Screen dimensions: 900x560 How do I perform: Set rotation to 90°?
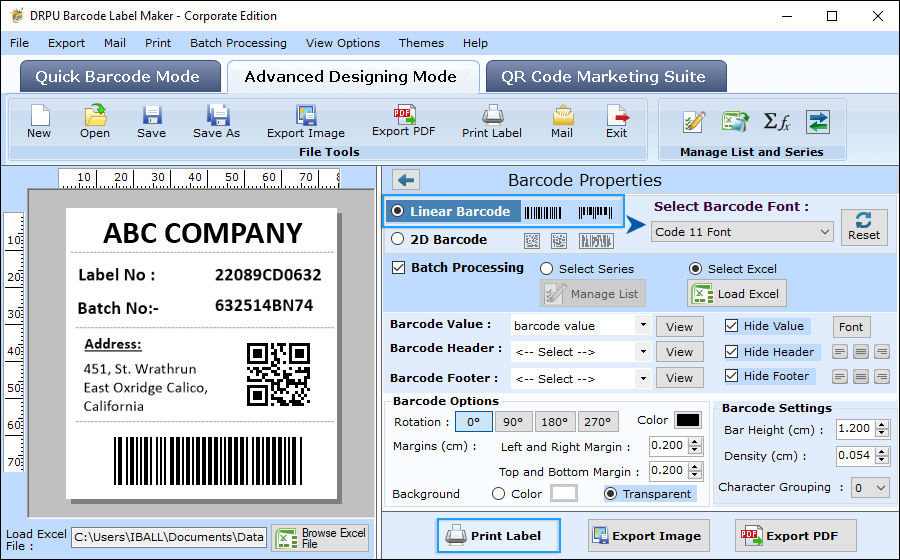point(513,422)
